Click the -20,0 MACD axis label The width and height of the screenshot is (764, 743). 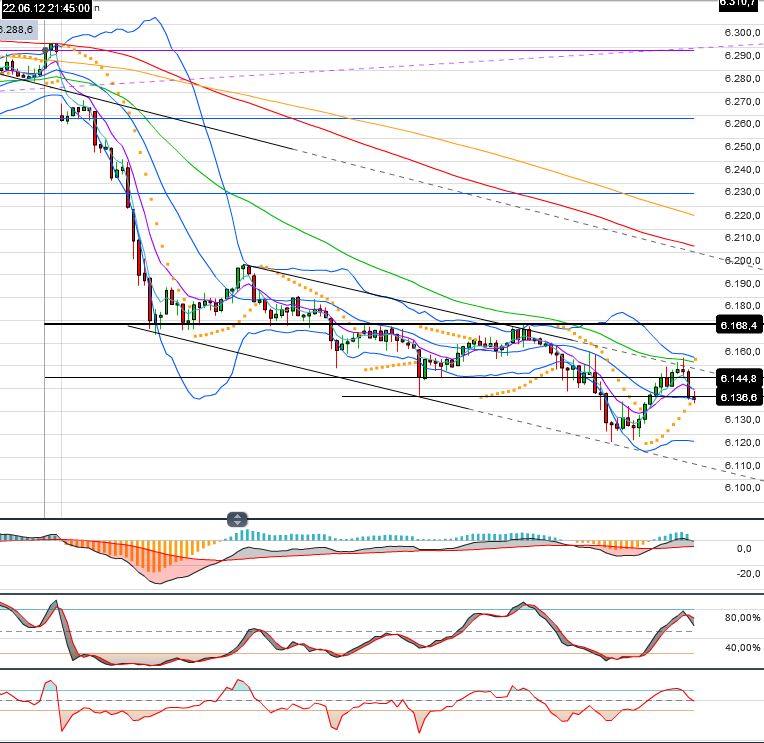[x=748, y=573]
